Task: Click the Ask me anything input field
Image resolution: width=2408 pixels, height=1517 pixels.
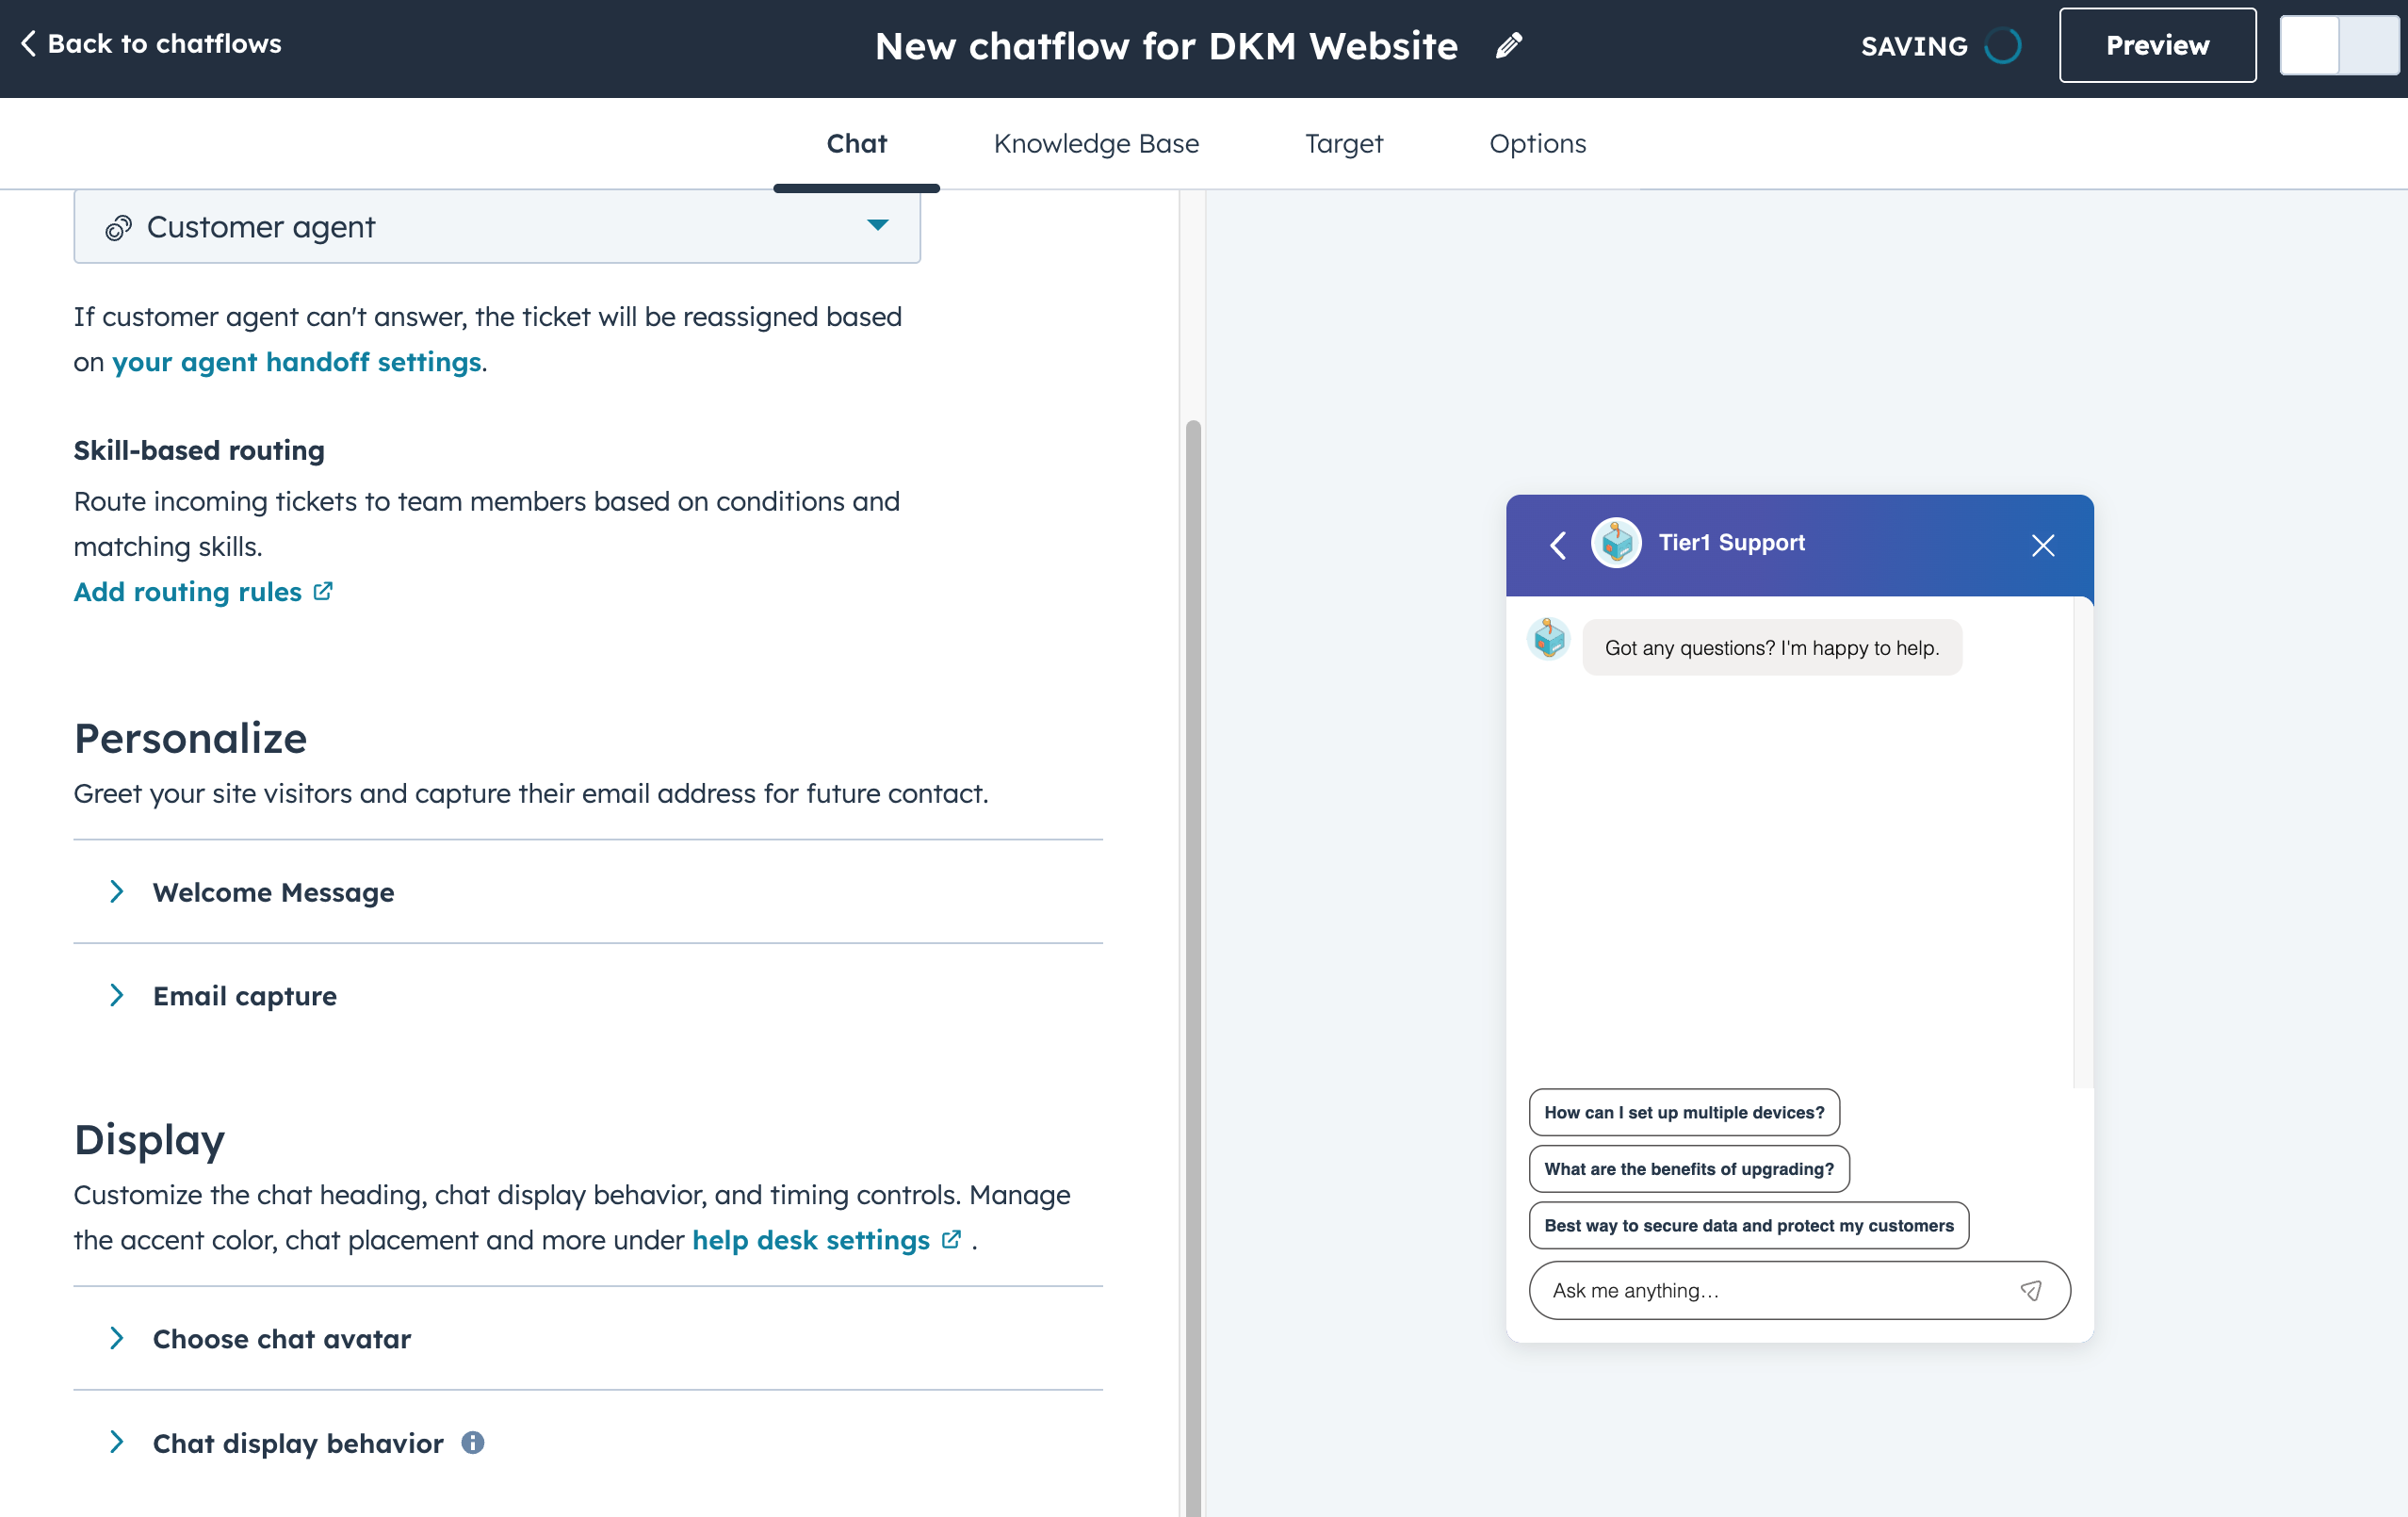Action: point(1750,1290)
